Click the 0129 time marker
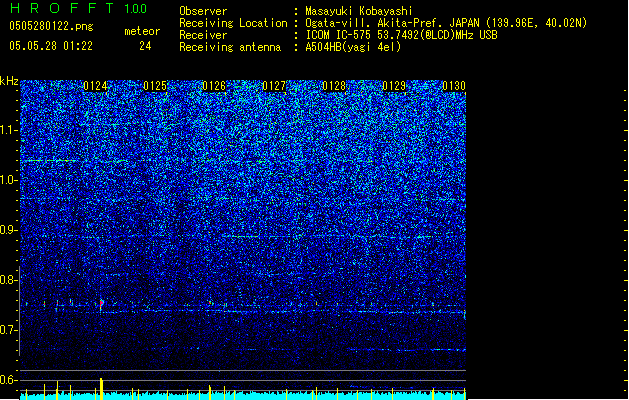629x400 pixels. (394, 86)
